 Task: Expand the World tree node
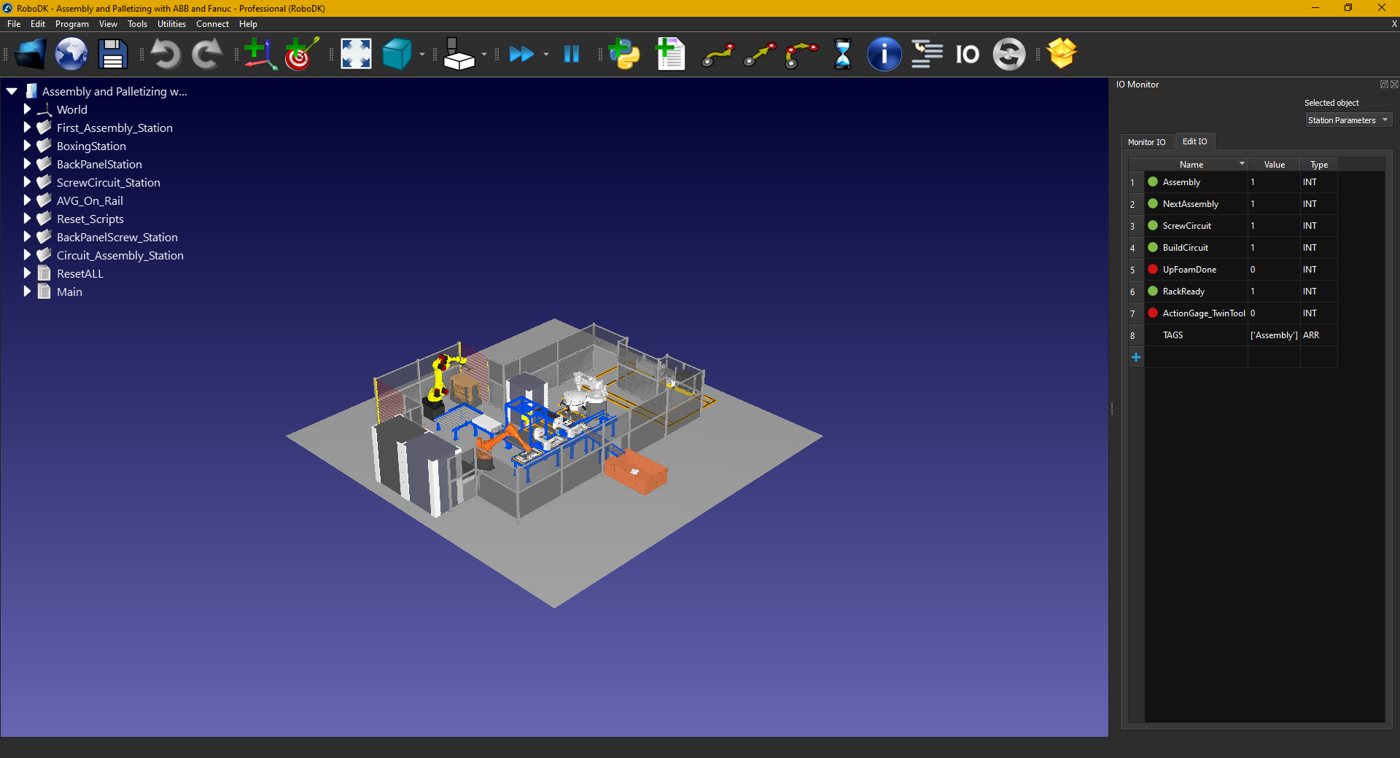click(x=27, y=109)
